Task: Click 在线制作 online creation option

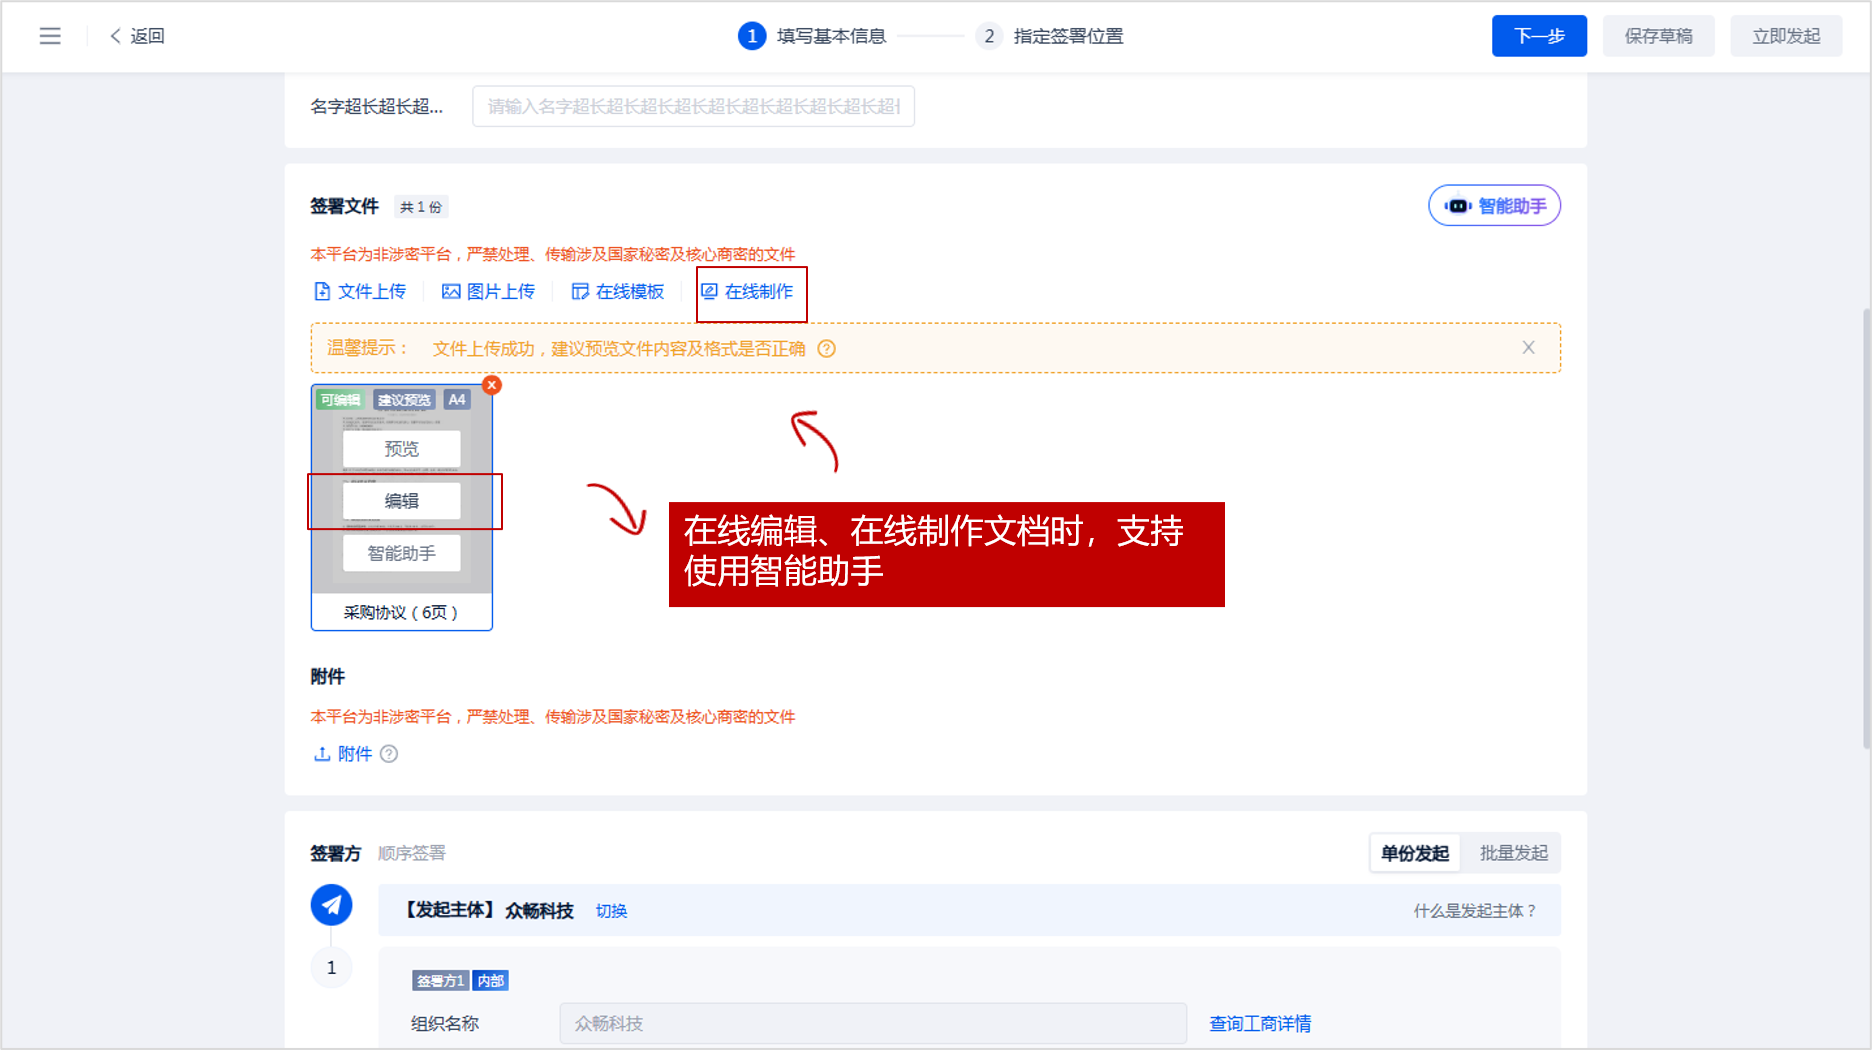Action: (x=748, y=291)
